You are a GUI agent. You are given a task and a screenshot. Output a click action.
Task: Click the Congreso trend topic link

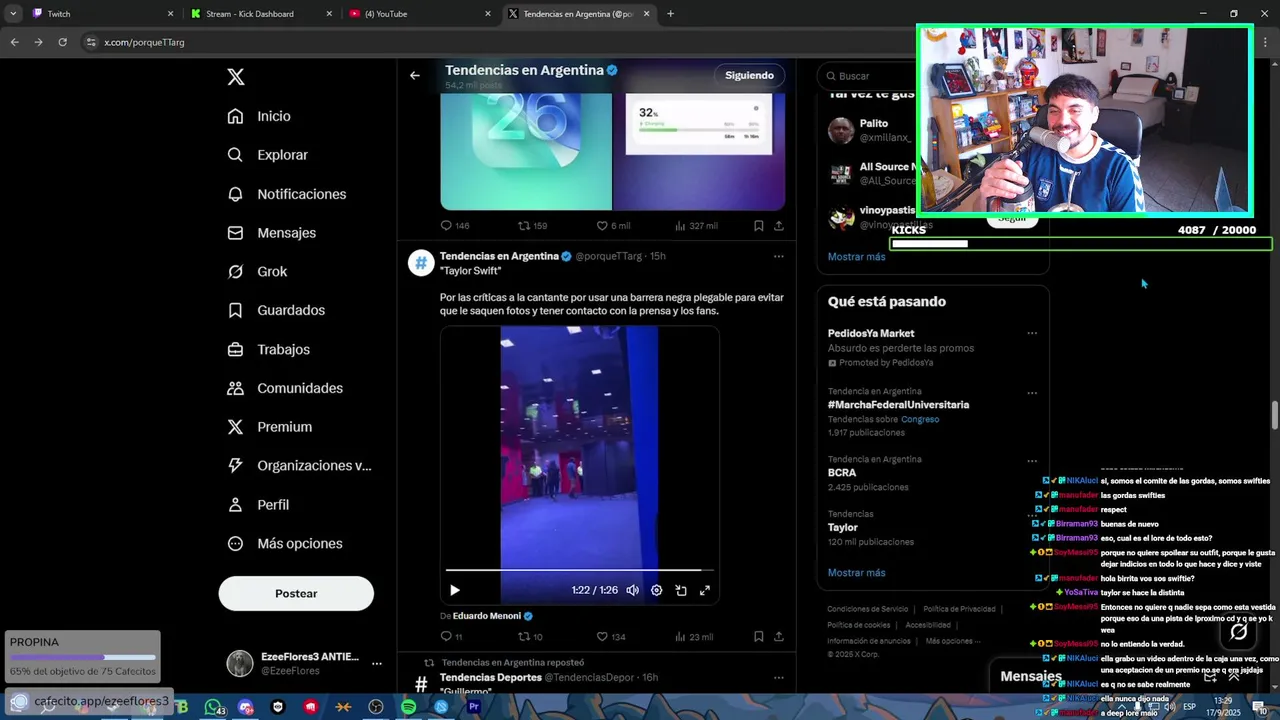(x=920, y=419)
